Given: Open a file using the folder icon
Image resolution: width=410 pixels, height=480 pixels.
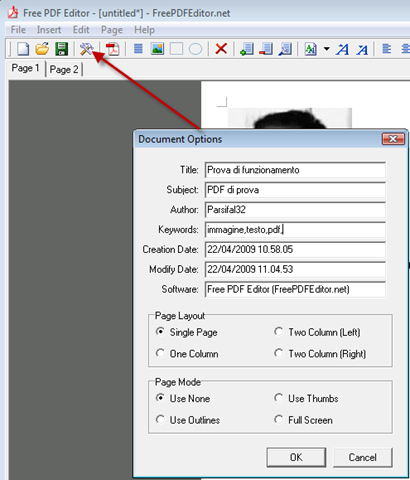Looking at the screenshot, I should (x=42, y=49).
